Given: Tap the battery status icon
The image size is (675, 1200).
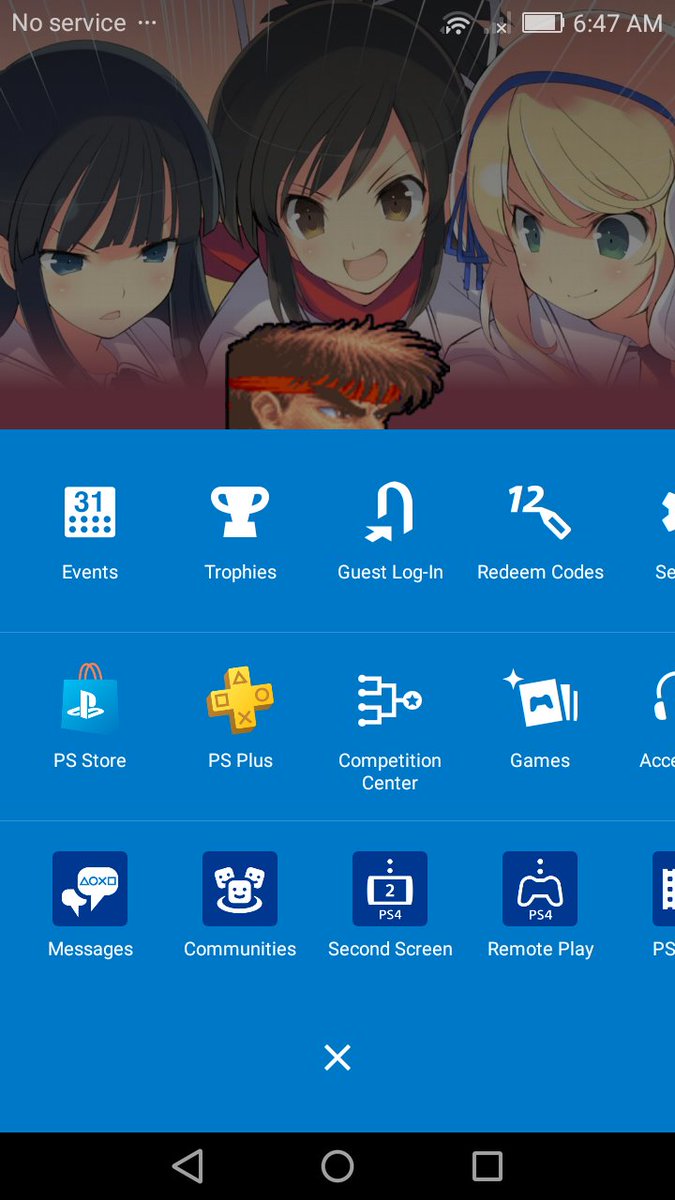Looking at the screenshot, I should click(x=544, y=23).
